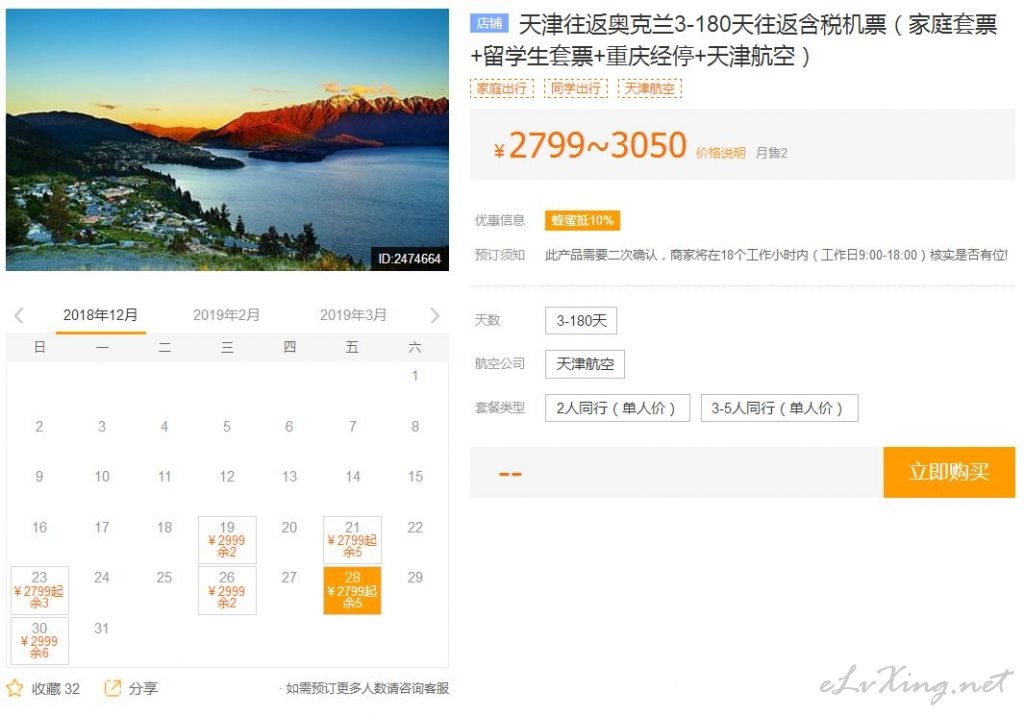The height and width of the screenshot is (717, 1024).
Task: Choose the 3-5人同行 package type
Action: click(778, 408)
